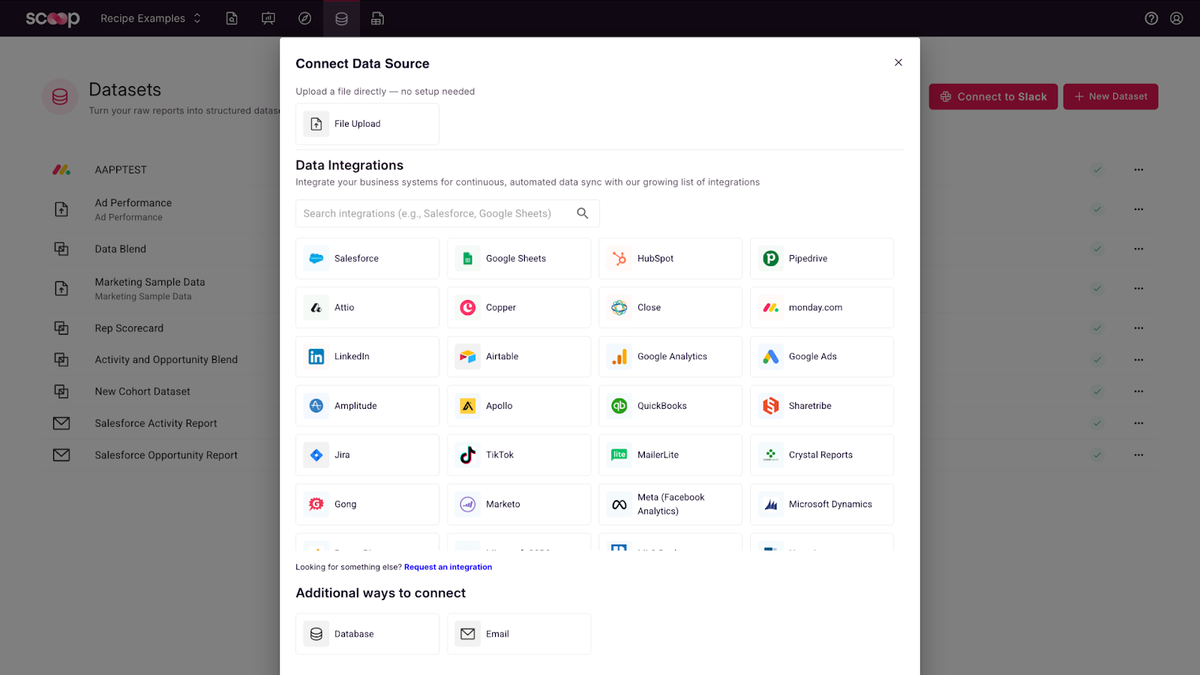Select the Salesforce integration tile
This screenshot has height=675, width=1200.
coord(367,258)
